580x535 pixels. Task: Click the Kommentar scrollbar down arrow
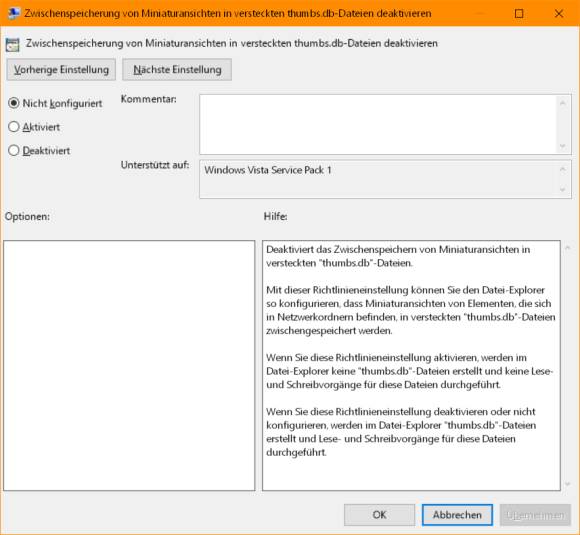(x=563, y=146)
